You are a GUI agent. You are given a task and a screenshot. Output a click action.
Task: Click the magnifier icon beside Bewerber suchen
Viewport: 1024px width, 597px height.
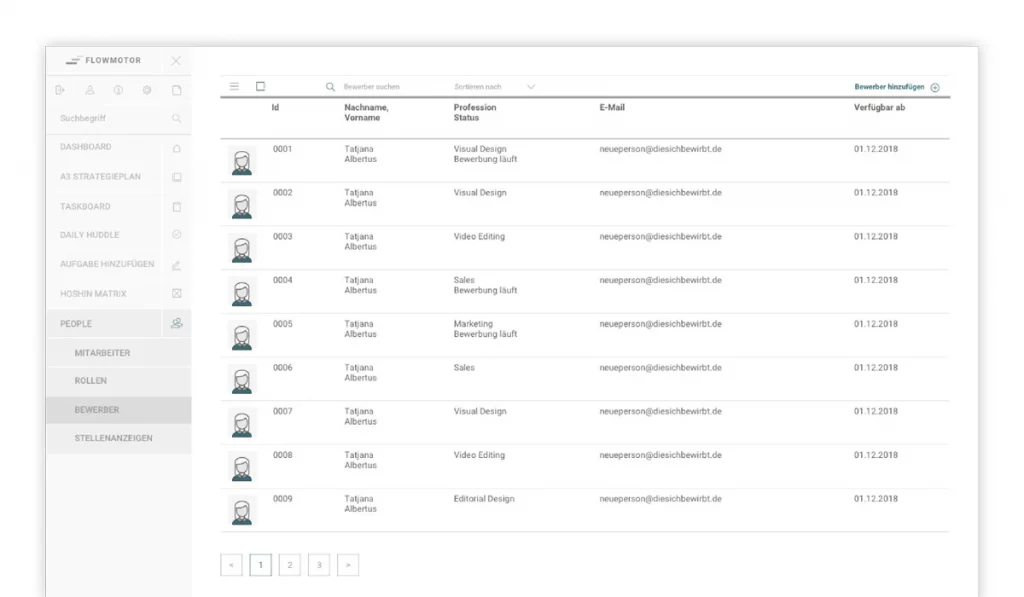point(330,87)
